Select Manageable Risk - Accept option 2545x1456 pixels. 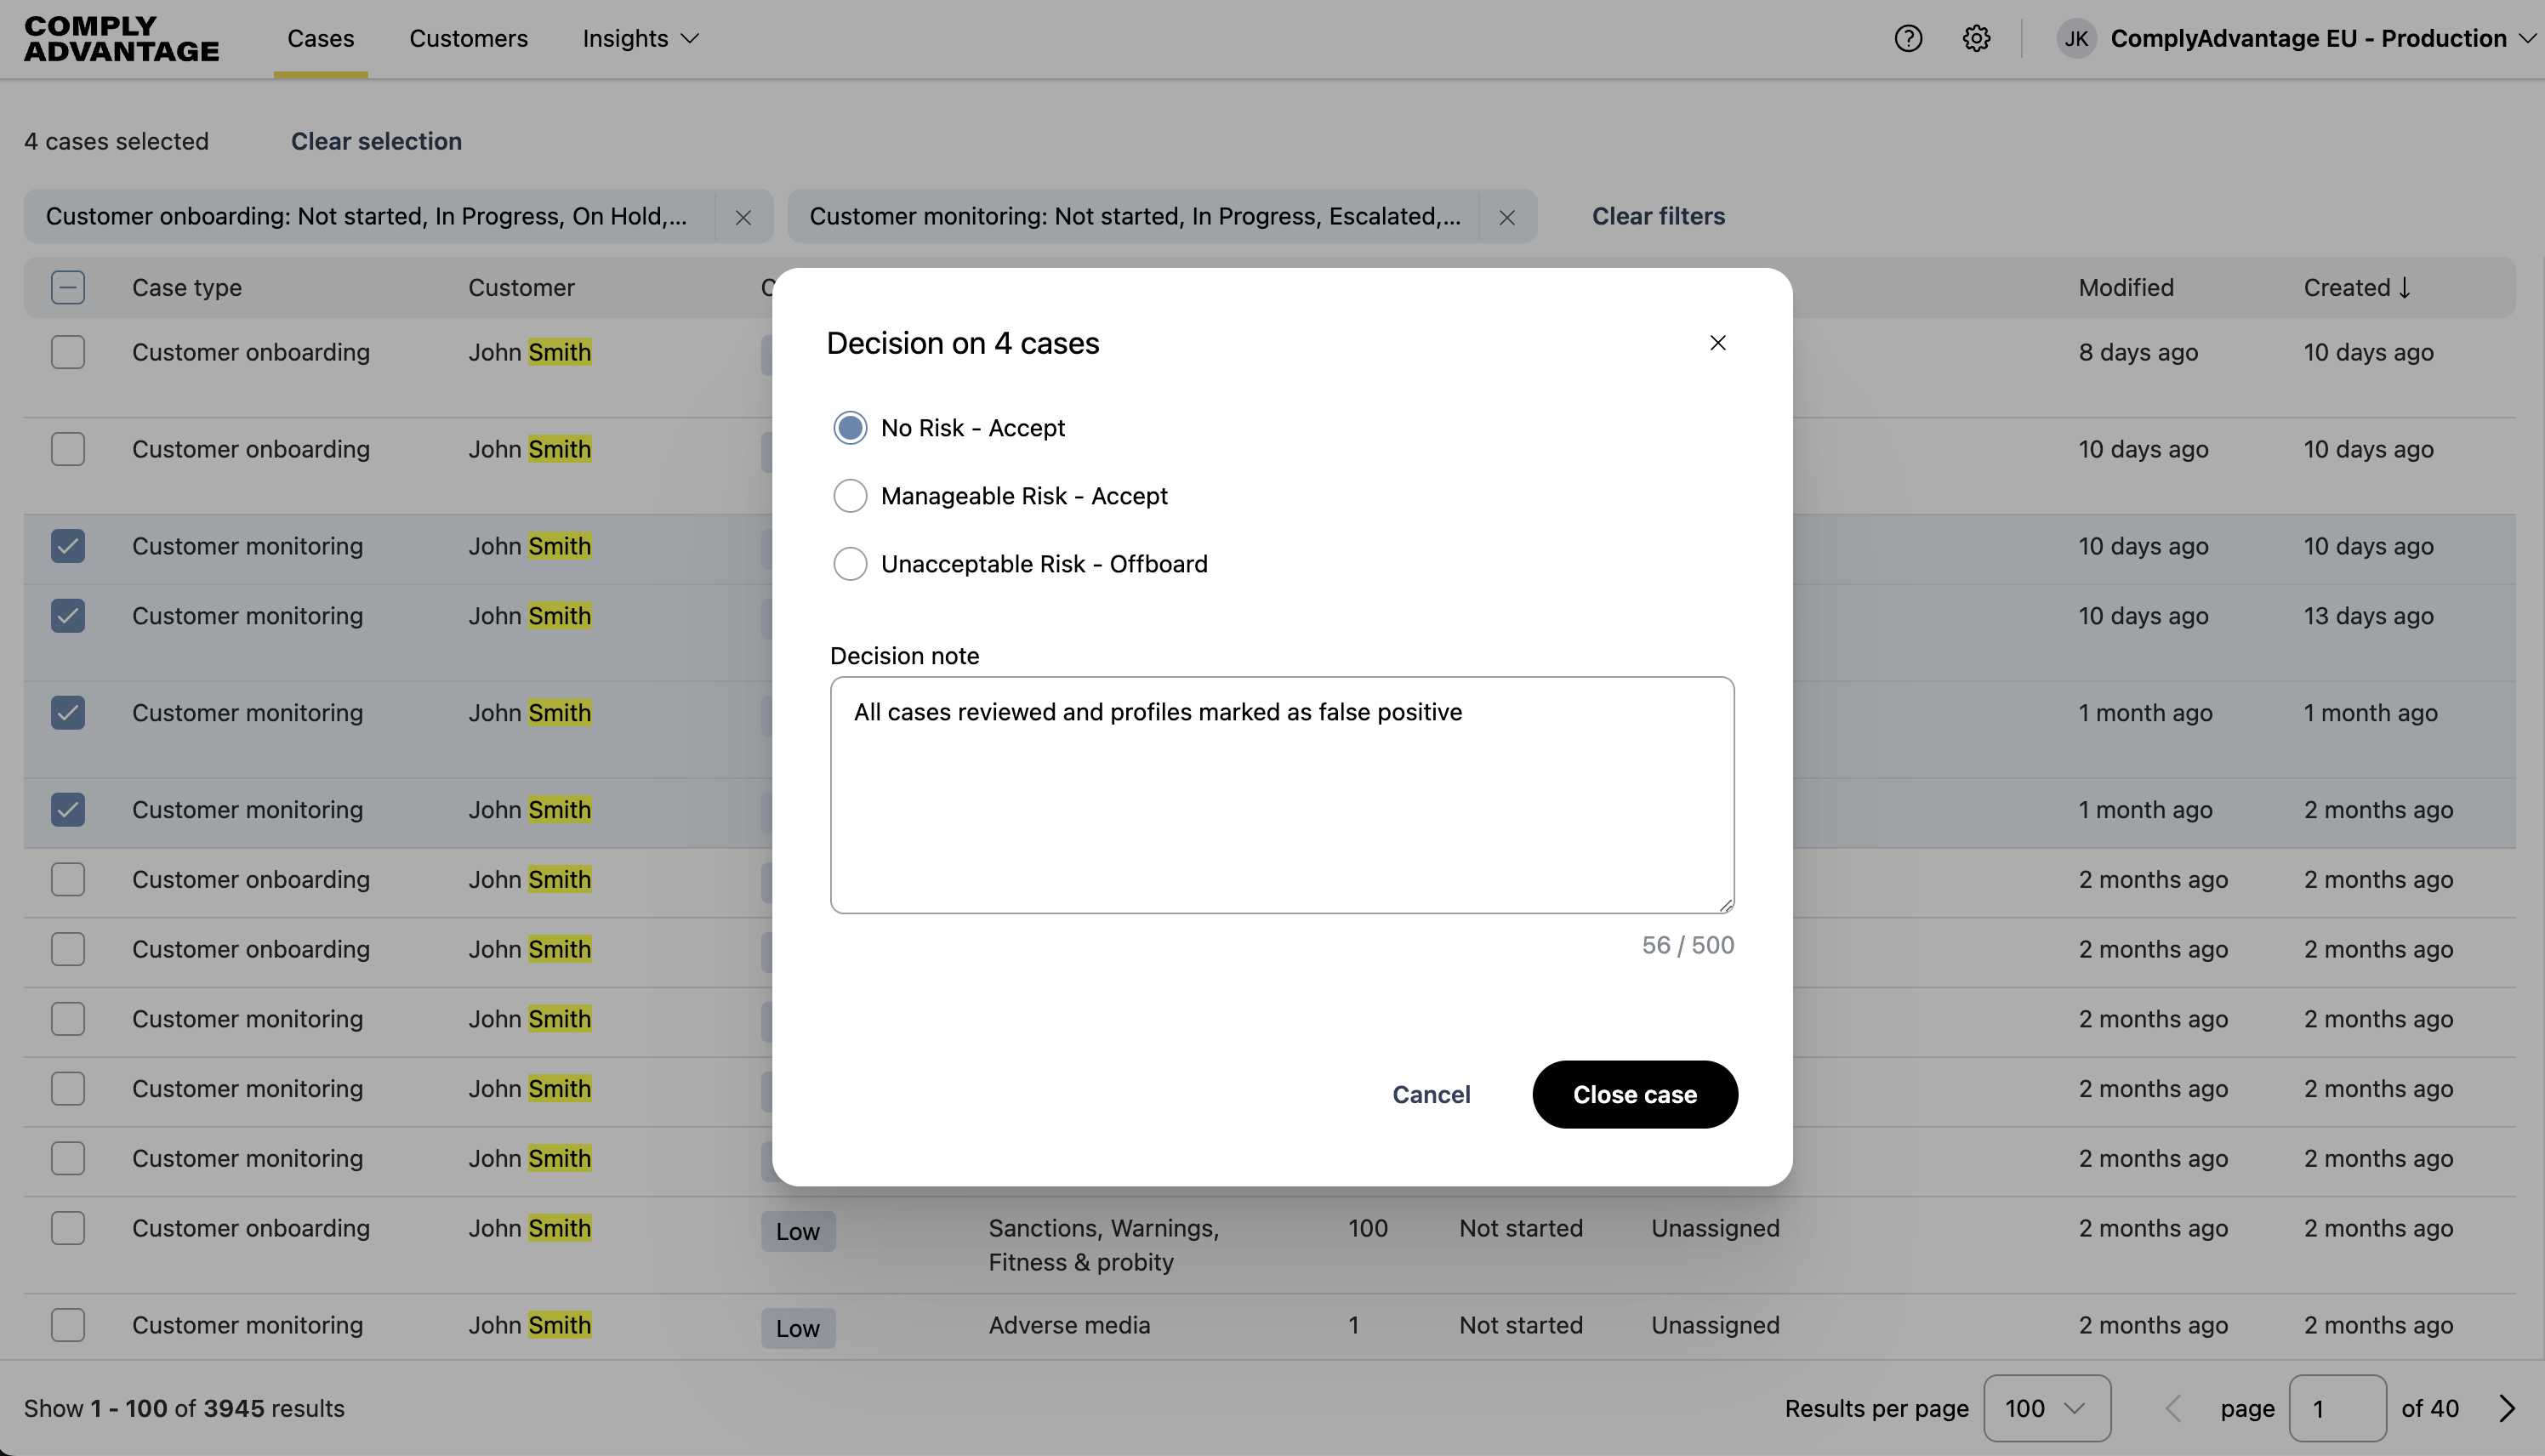pos(850,496)
